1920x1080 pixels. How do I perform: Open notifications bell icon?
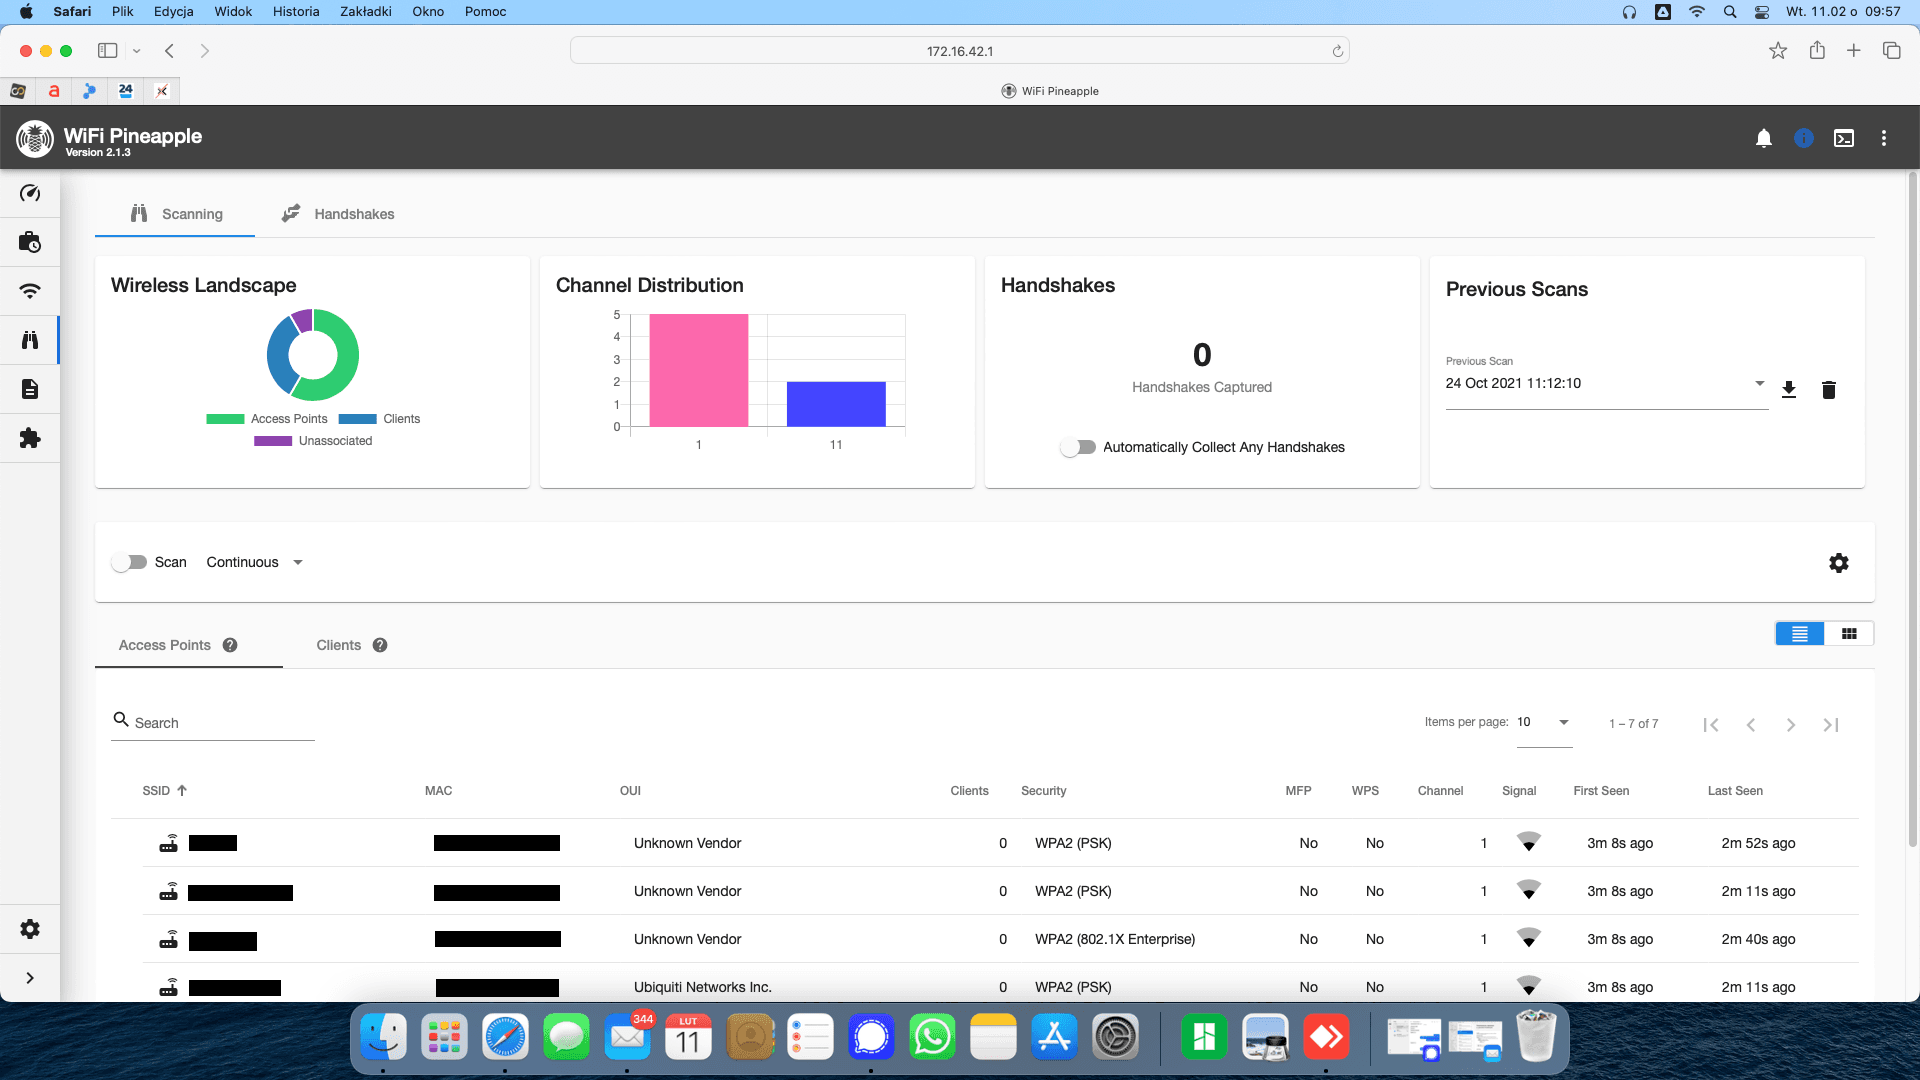click(1764, 138)
